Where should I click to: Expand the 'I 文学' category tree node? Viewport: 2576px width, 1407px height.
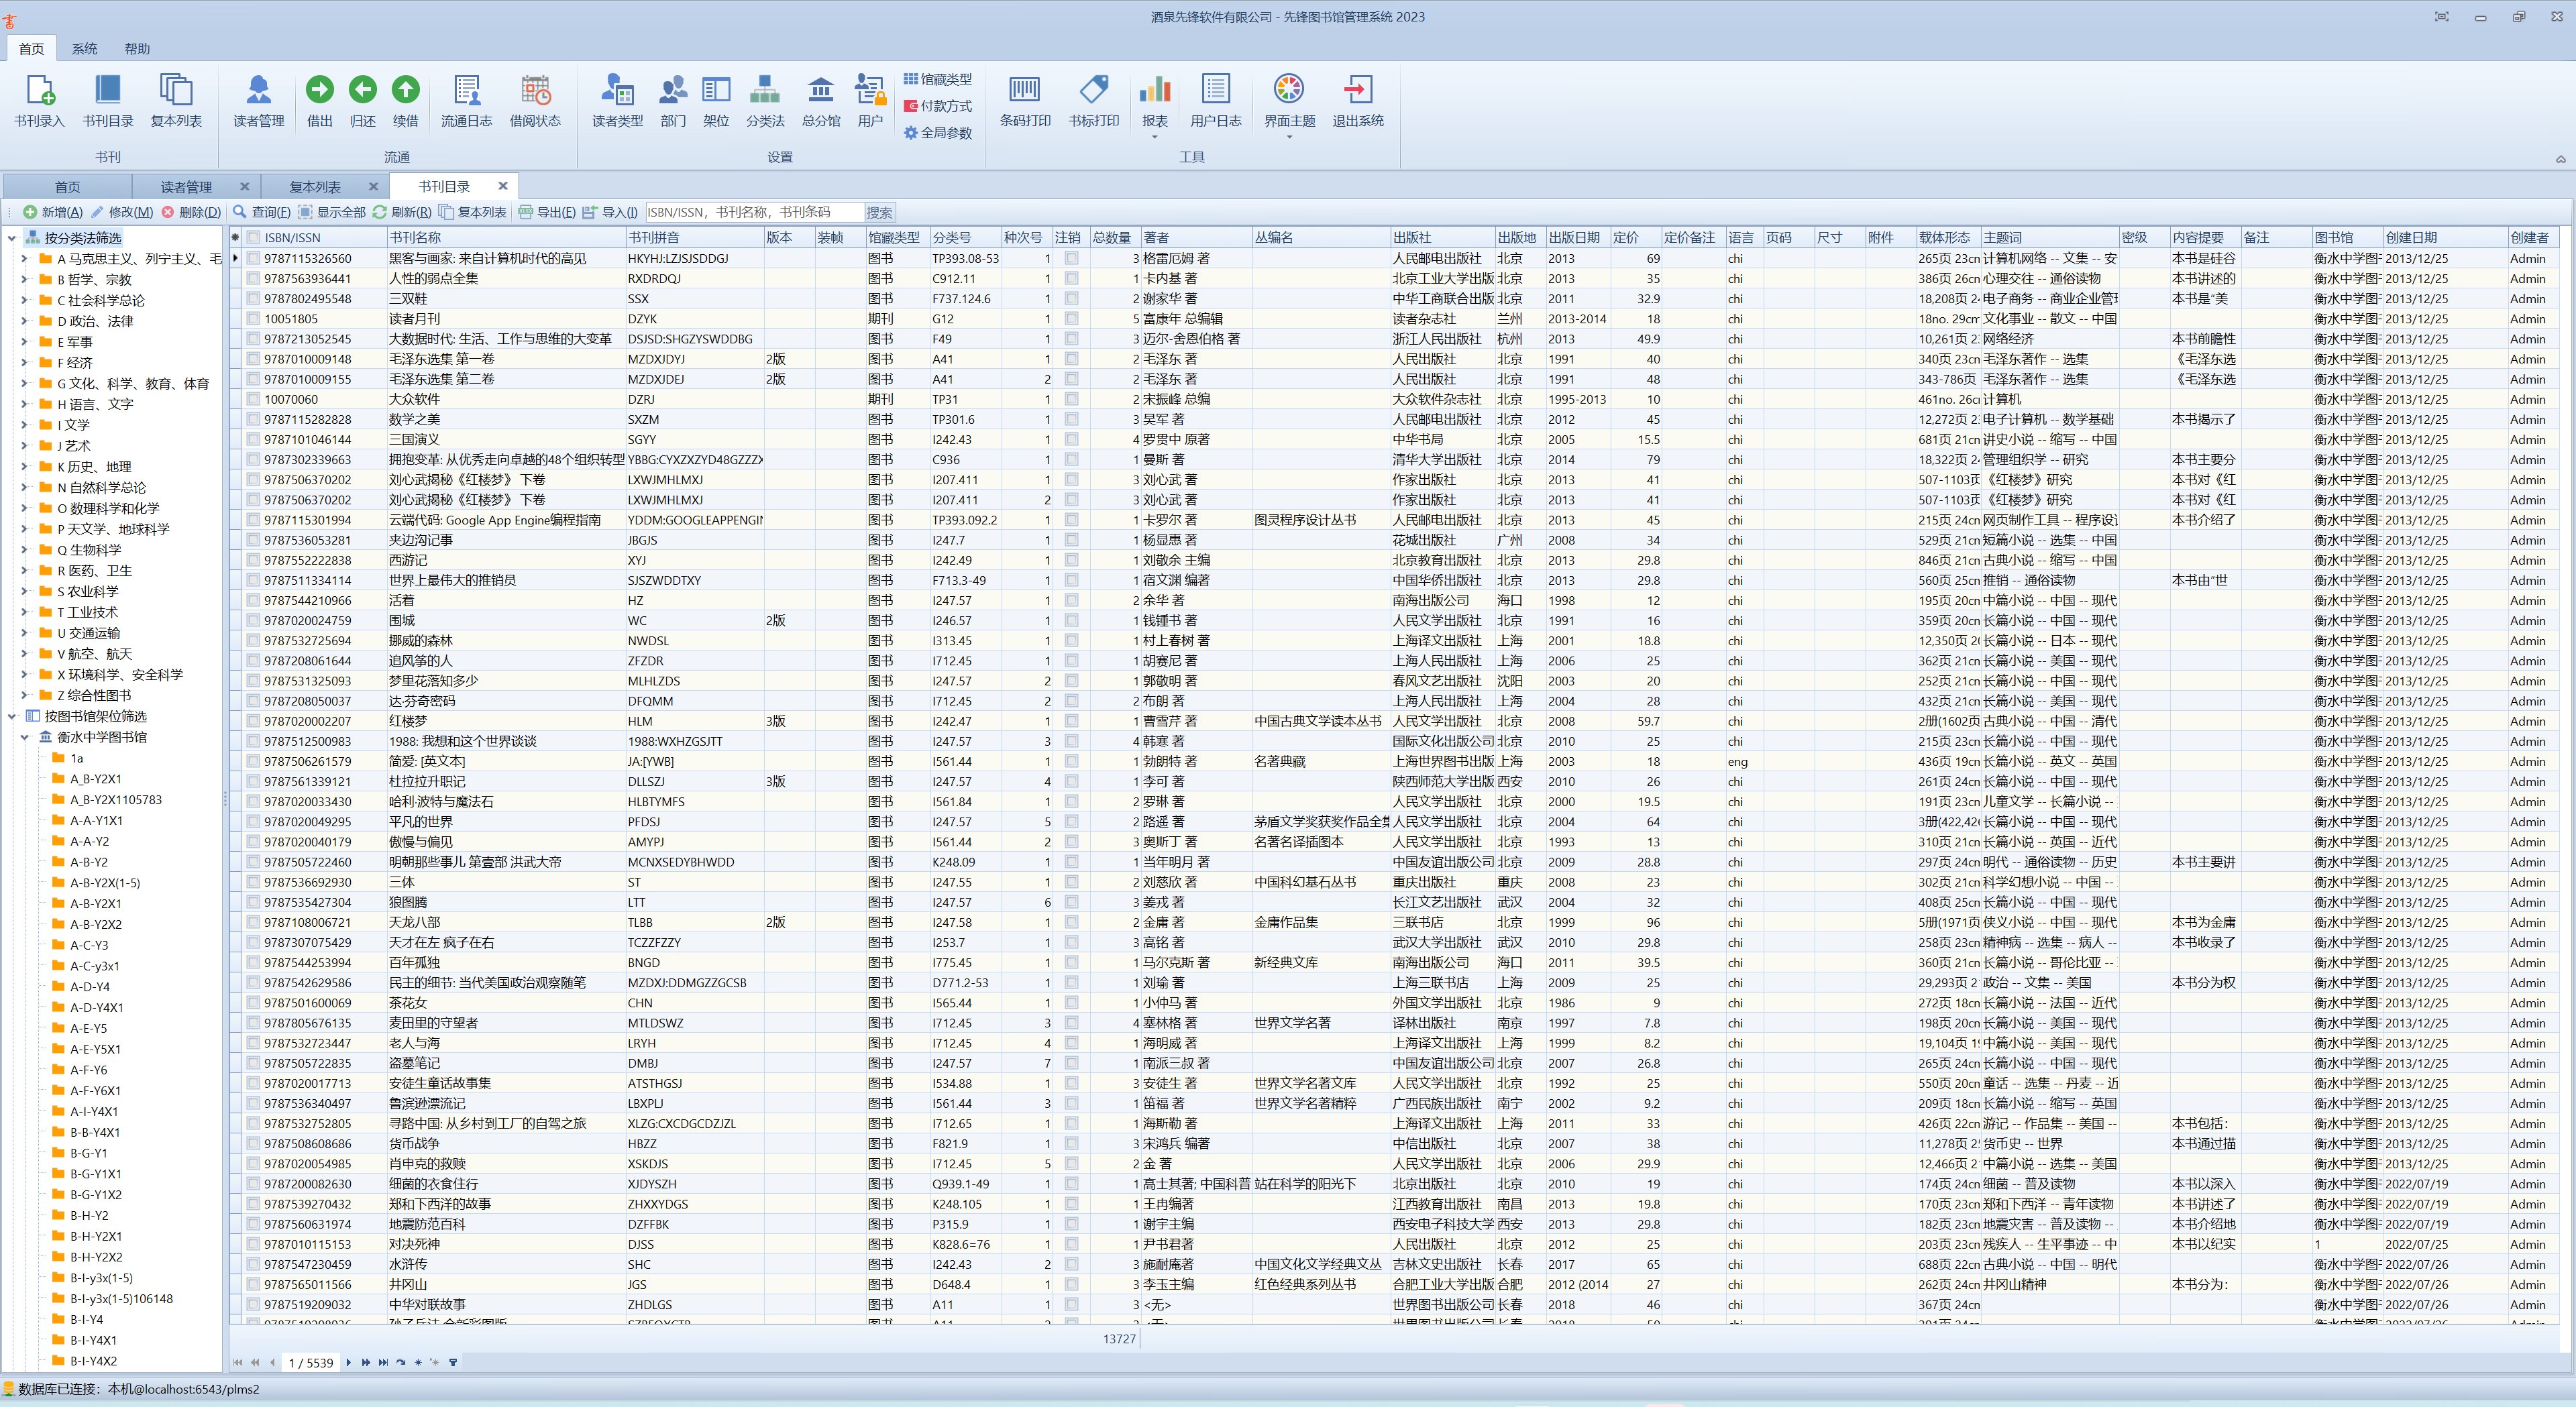coord(25,425)
